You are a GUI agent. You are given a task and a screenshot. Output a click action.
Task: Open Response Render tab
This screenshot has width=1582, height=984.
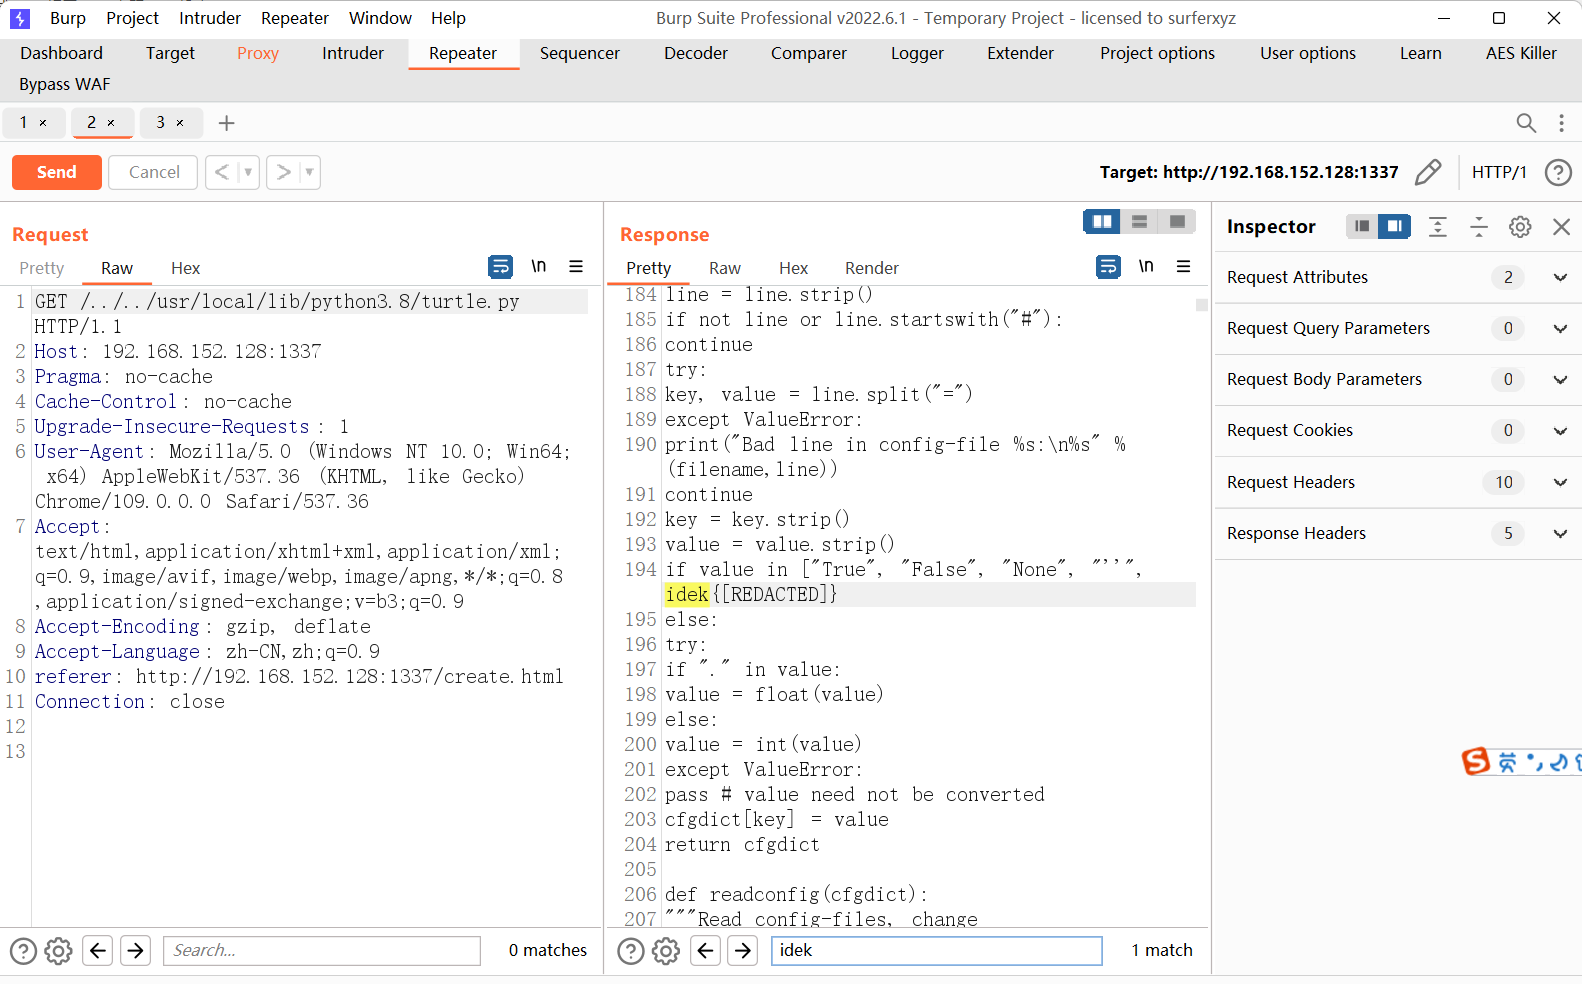(x=872, y=268)
